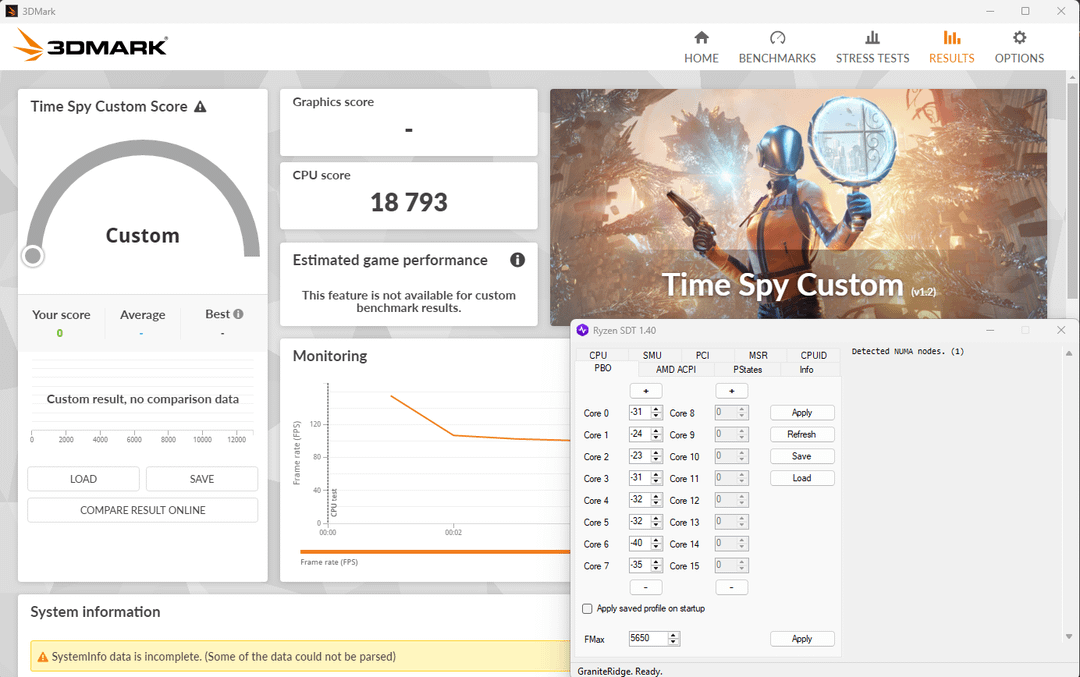Open the PStates tab in Ryzen SDT
The image size is (1080, 677).
tap(747, 369)
